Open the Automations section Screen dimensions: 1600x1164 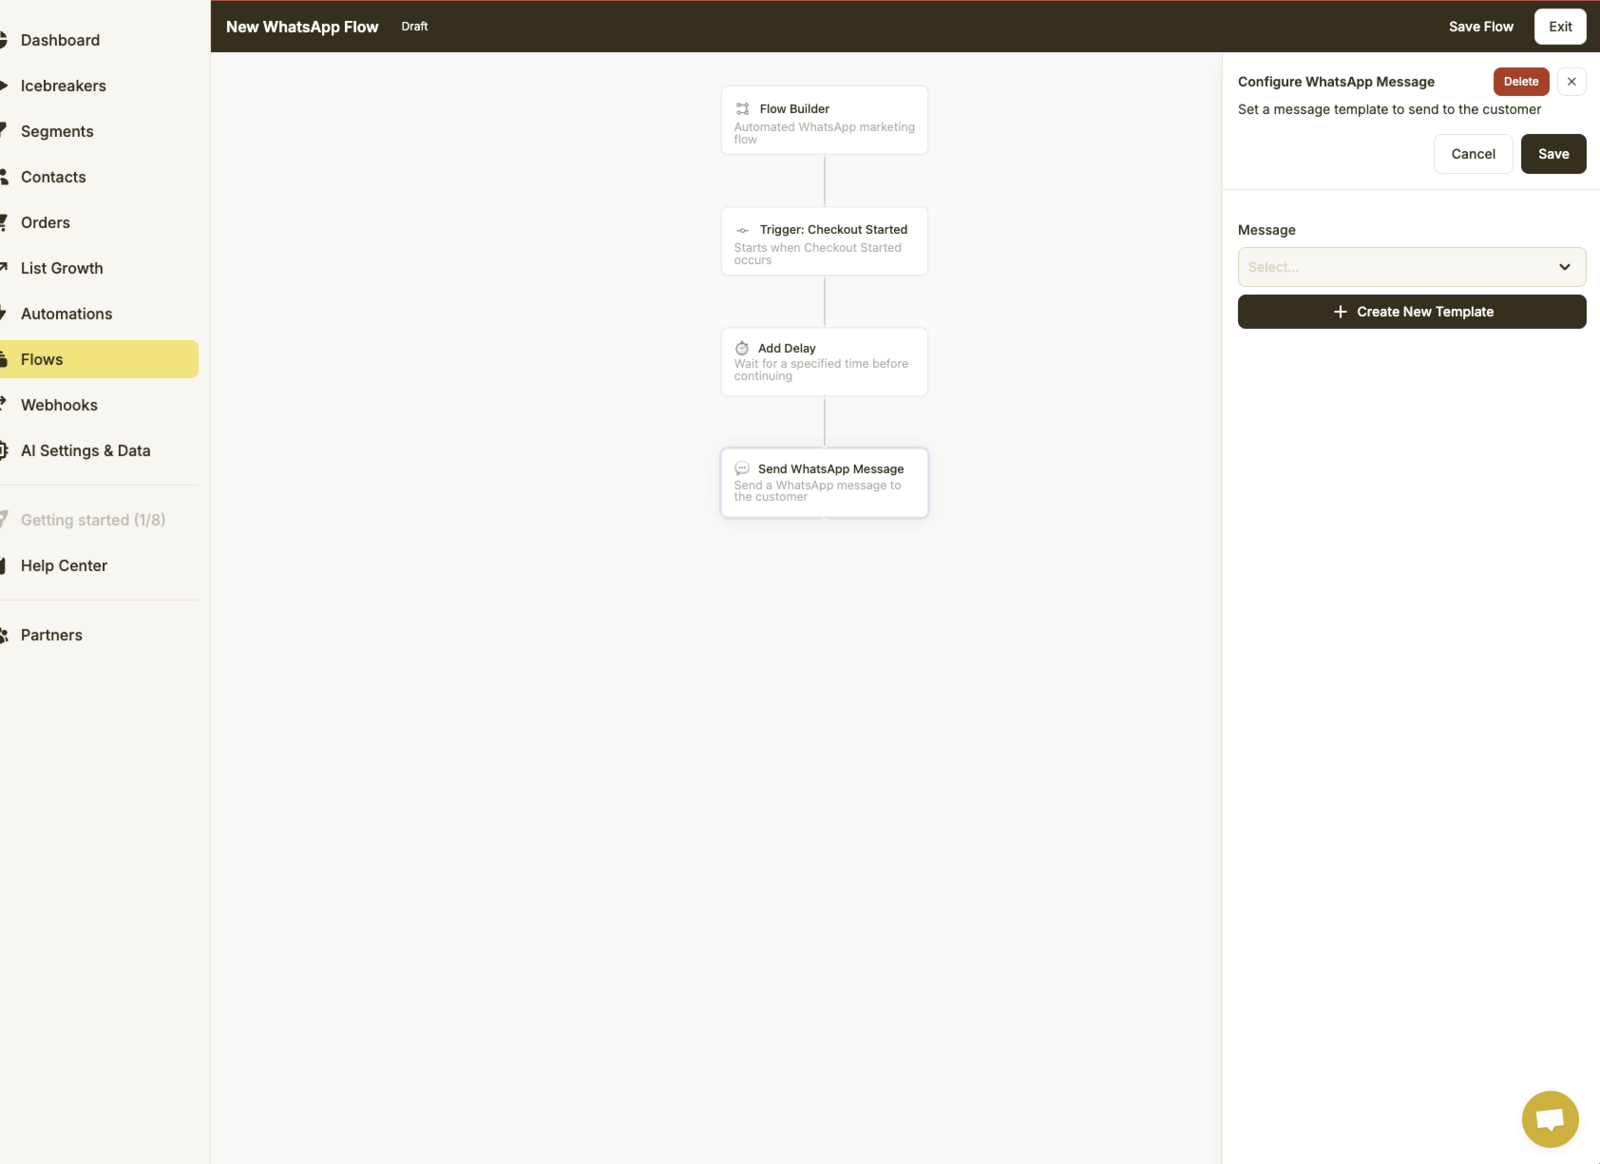click(66, 314)
